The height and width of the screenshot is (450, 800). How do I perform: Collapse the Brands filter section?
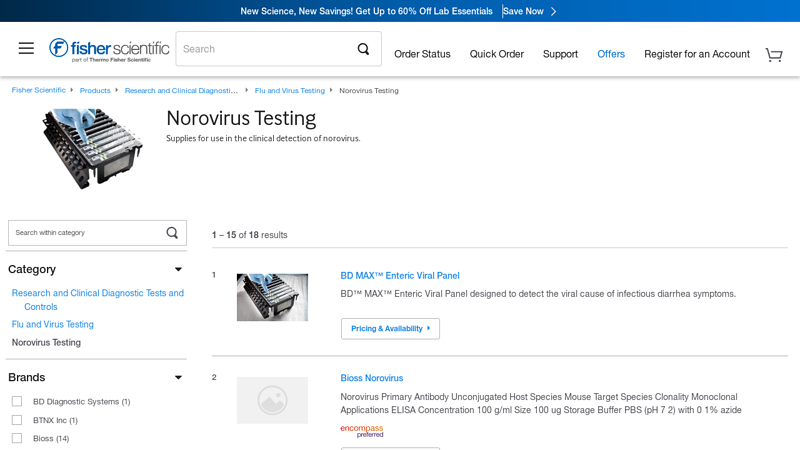point(178,378)
